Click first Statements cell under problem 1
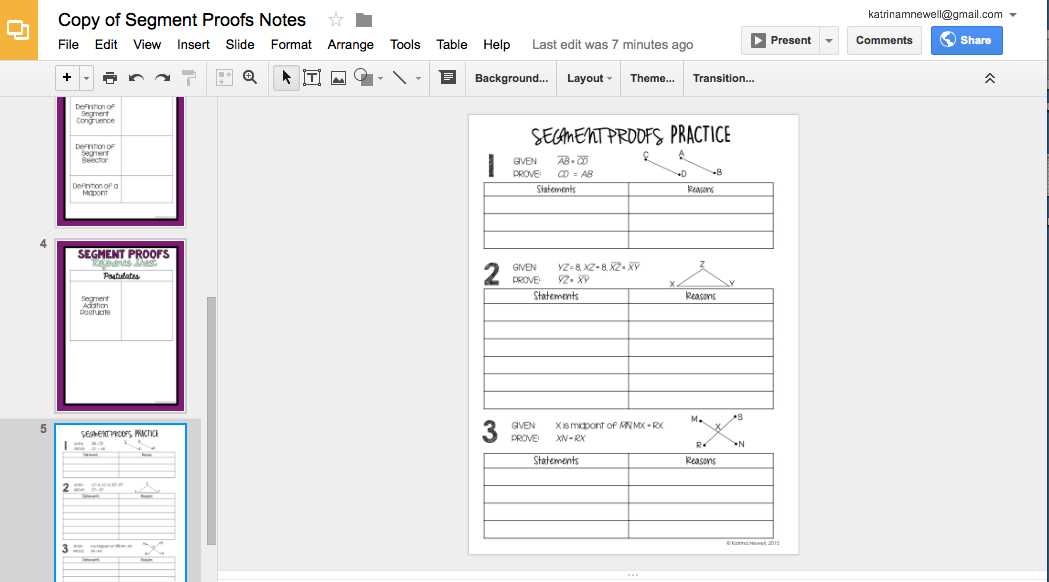Screen dimensions: 1049x582 tap(556, 205)
